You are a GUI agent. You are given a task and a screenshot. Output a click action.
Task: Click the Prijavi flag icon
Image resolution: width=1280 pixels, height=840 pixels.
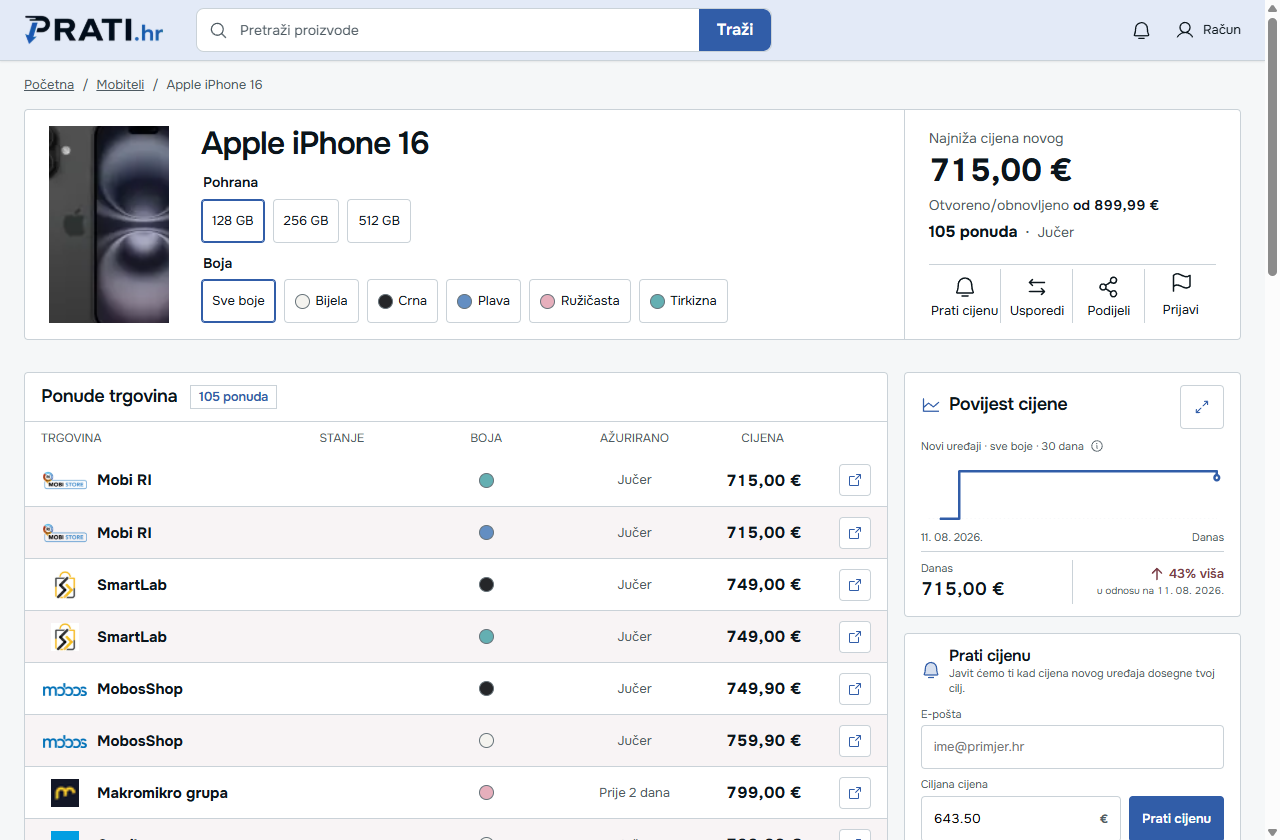1181,284
